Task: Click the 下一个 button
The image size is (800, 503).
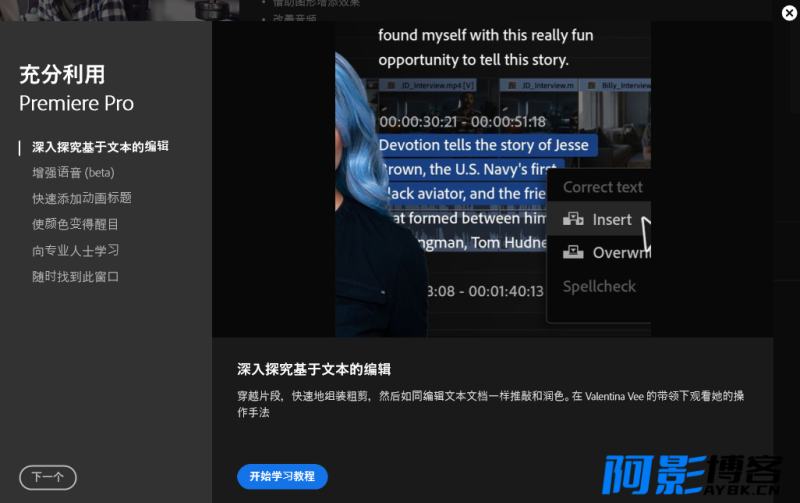Action: [x=48, y=477]
